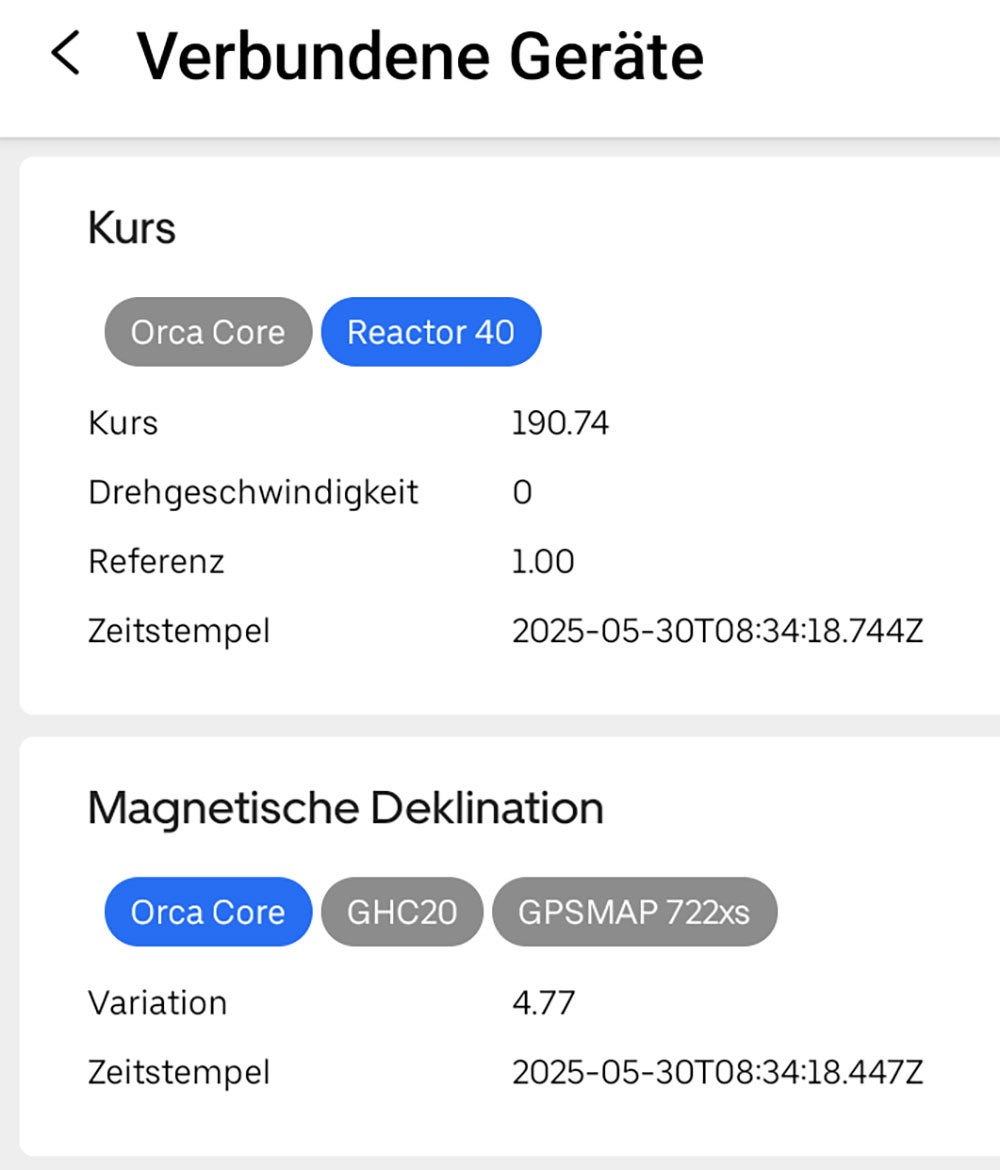Click the Referenz row label
Viewport: 1000px width, 1170px height.
point(156,562)
